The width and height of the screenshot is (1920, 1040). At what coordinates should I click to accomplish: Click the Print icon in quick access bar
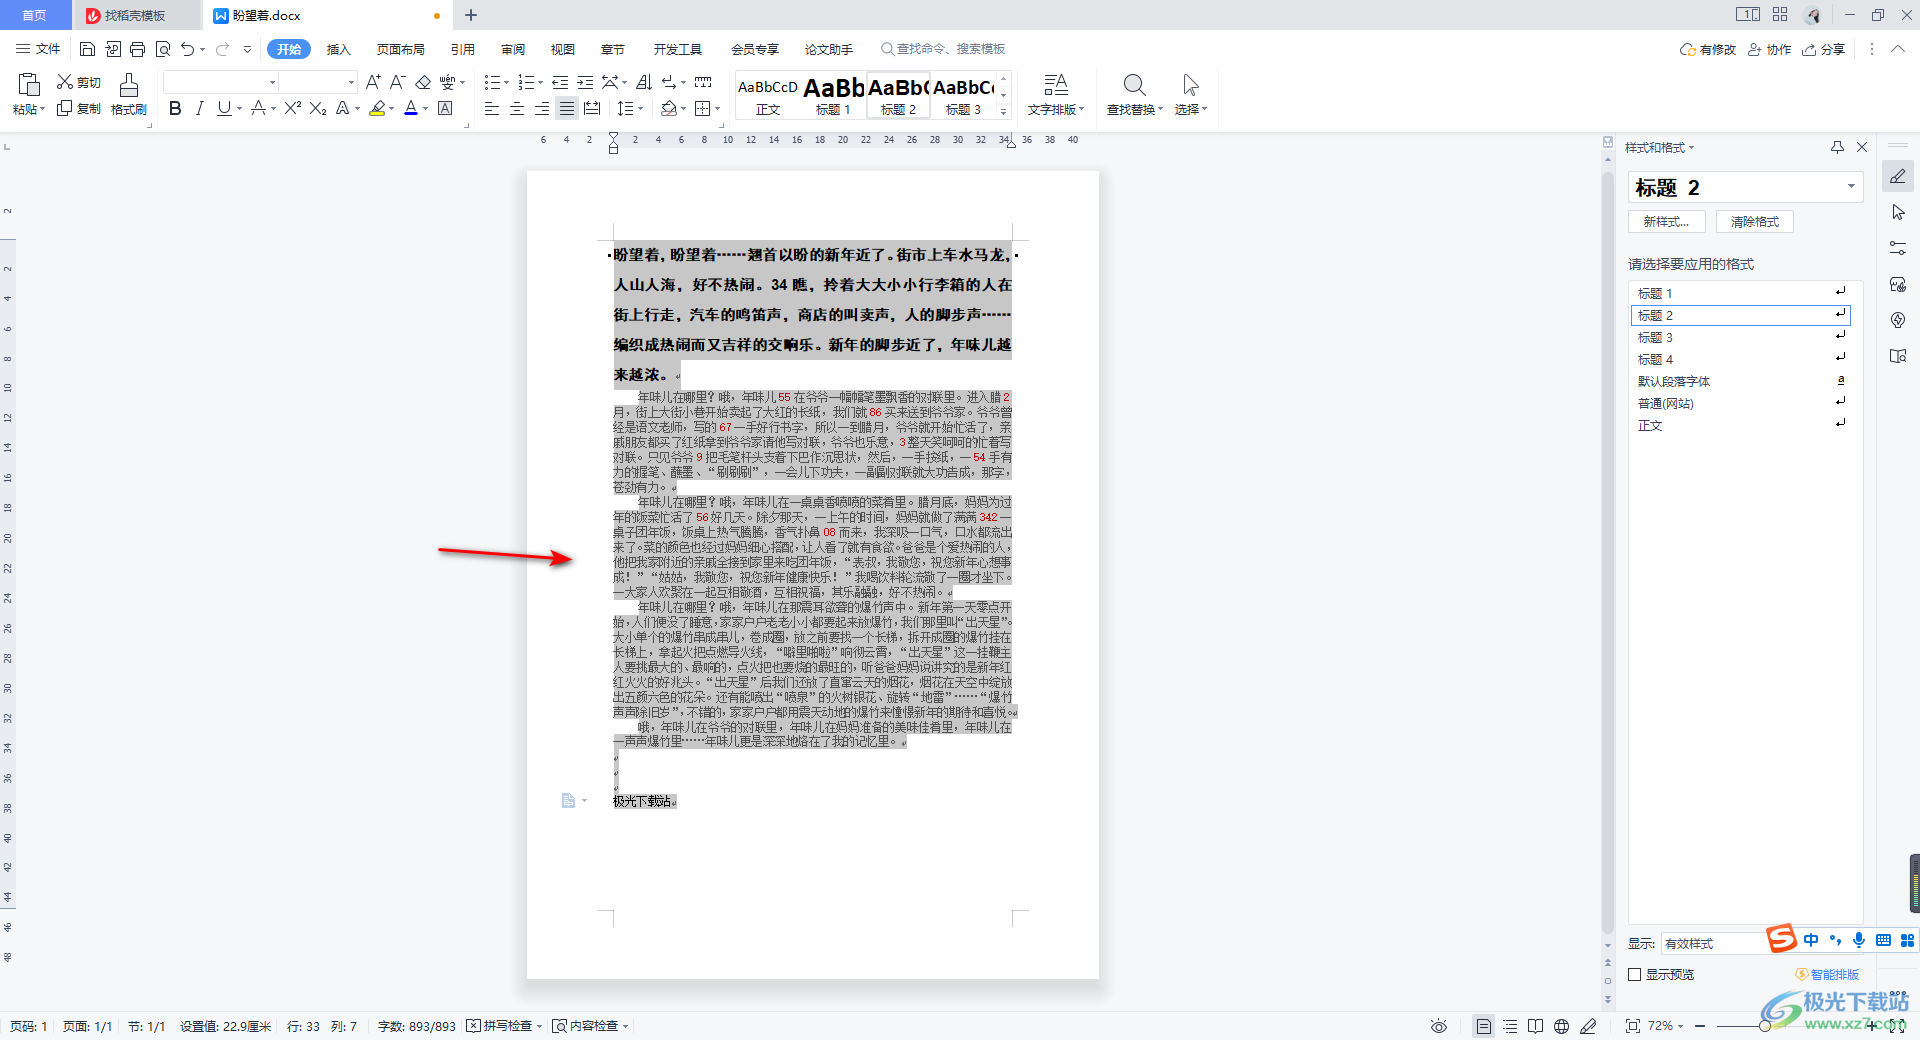coord(138,49)
